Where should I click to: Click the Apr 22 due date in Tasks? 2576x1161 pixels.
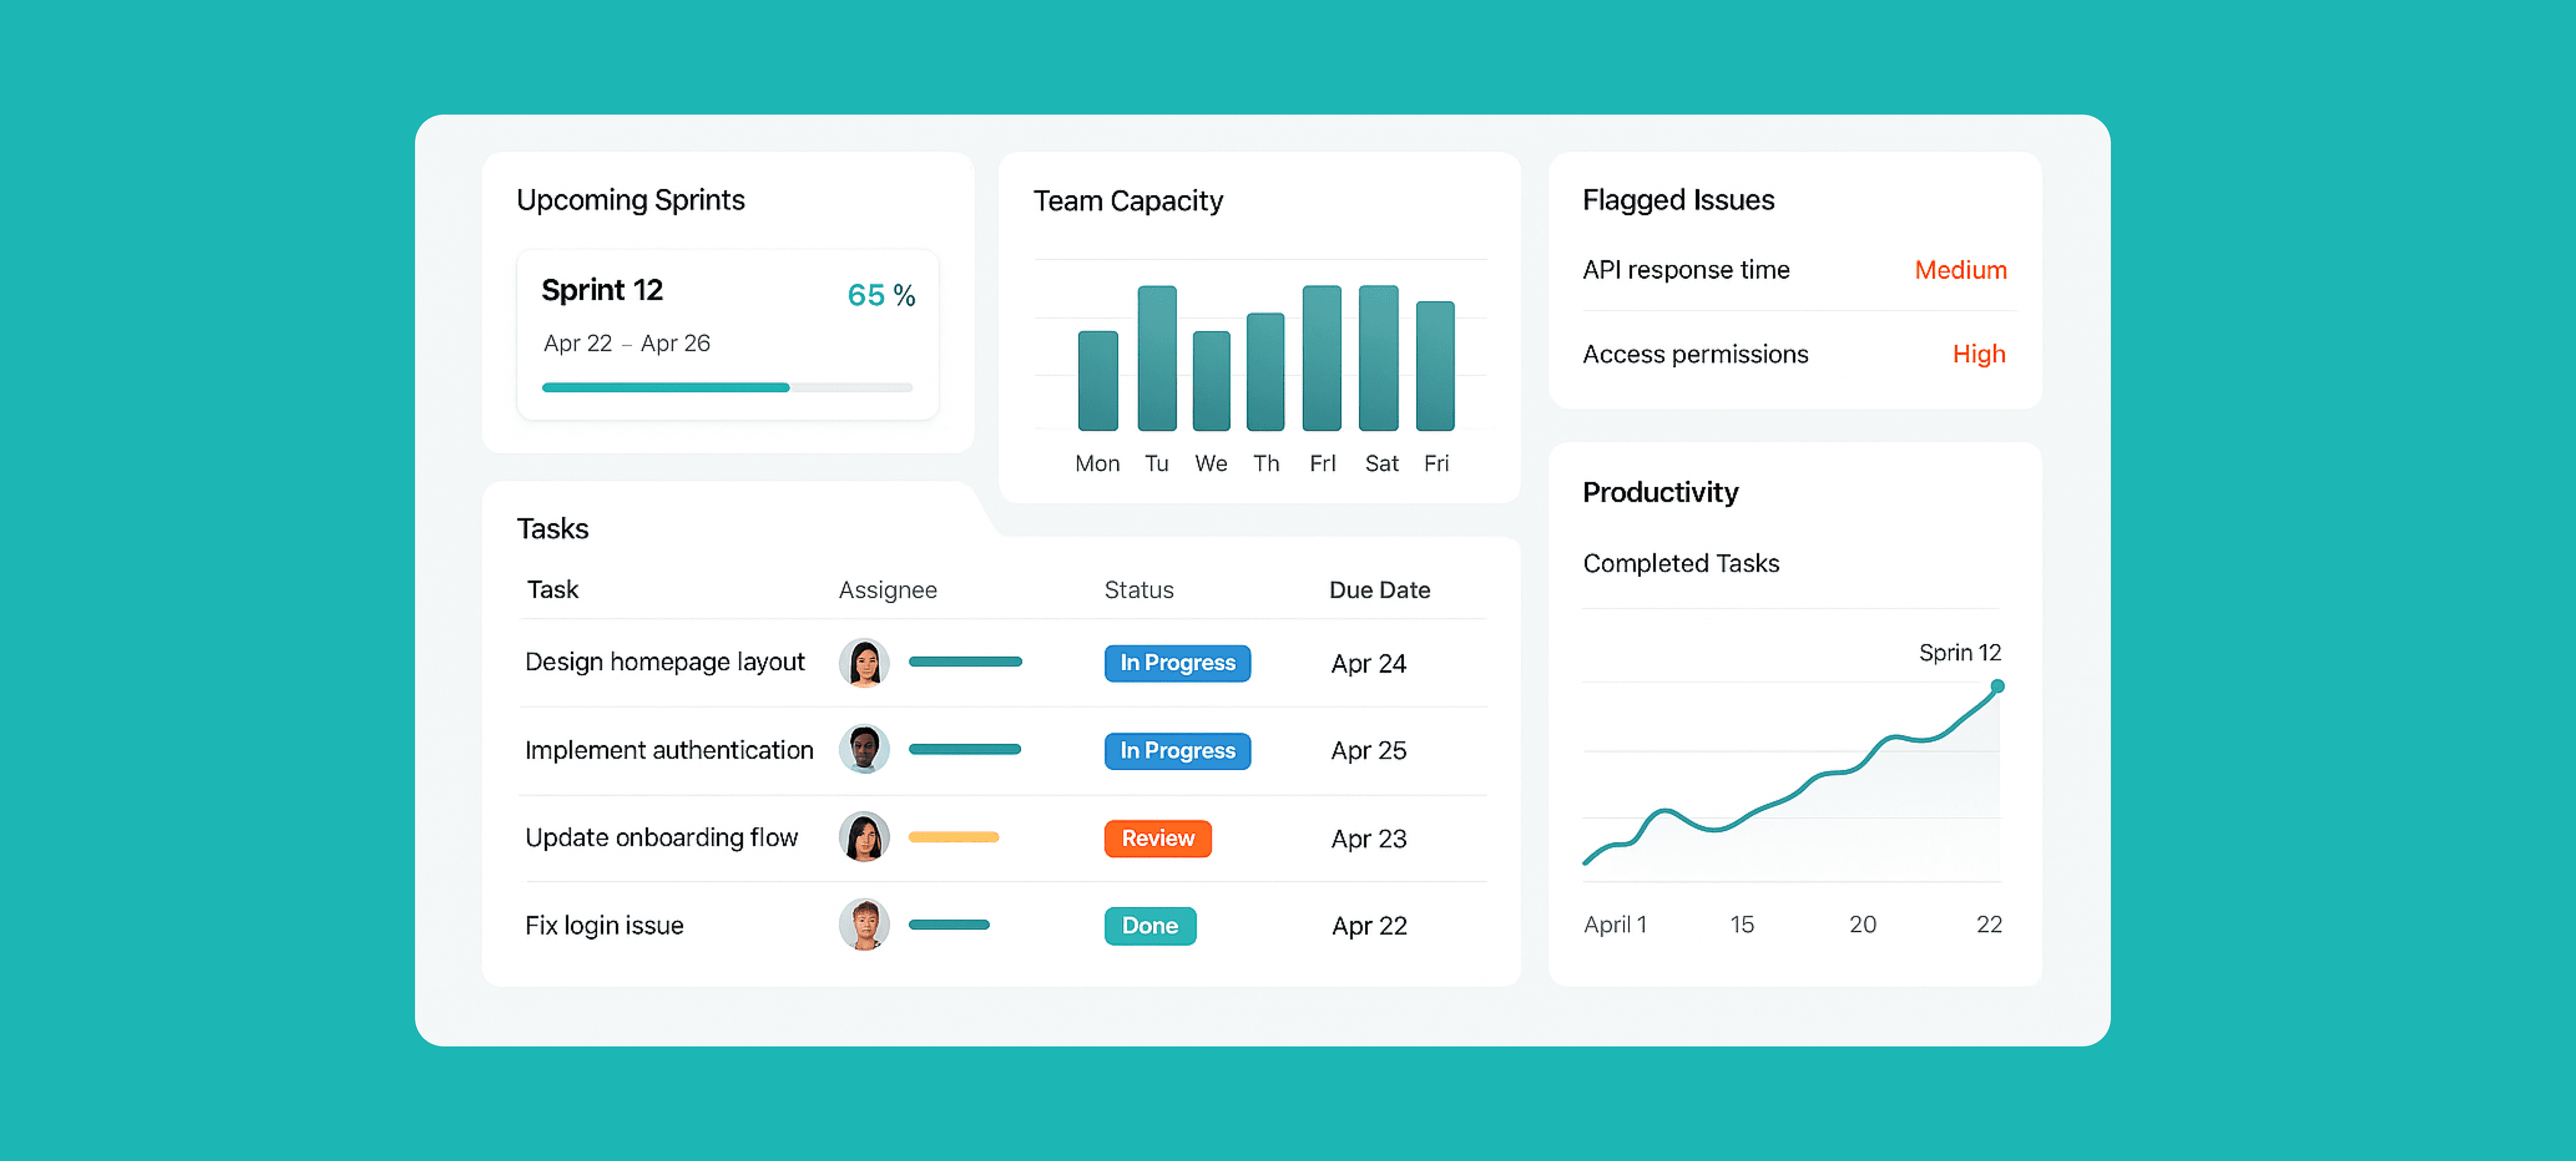1369,926
